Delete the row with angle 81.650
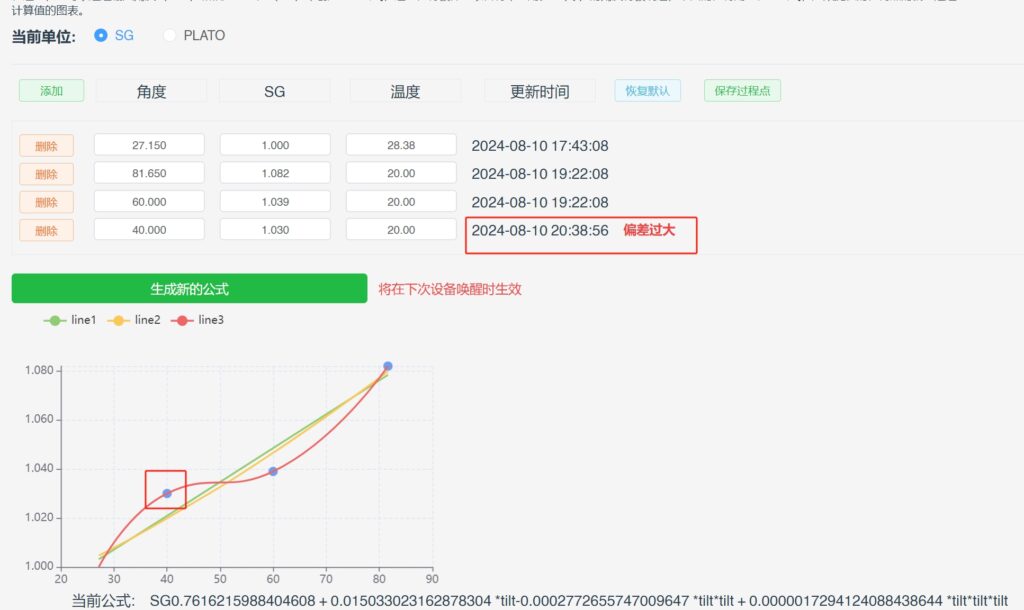This screenshot has width=1024, height=610. [46, 174]
